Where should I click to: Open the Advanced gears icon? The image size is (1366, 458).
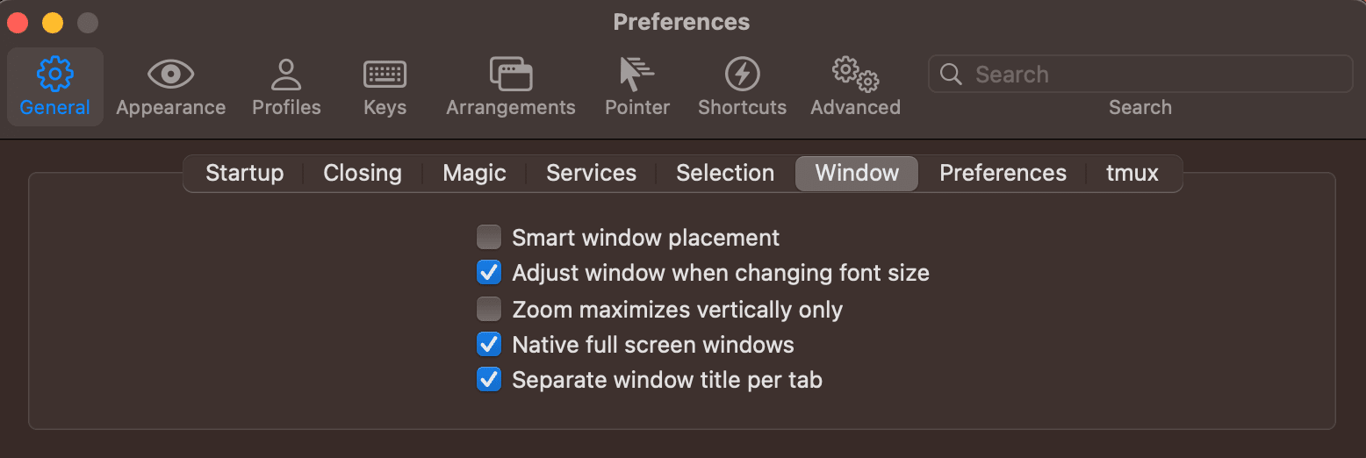pos(855,74)
